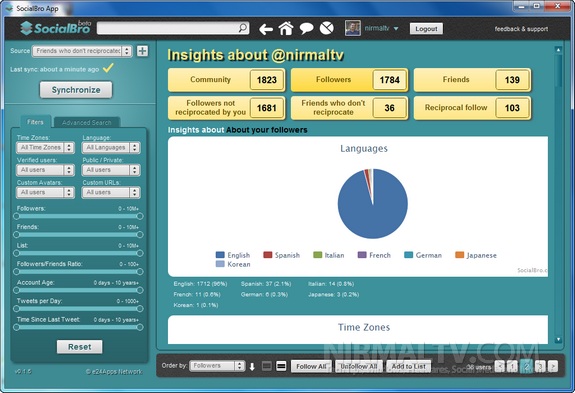
Task: Switch to the Advanced Search tab
Action: pos(87,122)
